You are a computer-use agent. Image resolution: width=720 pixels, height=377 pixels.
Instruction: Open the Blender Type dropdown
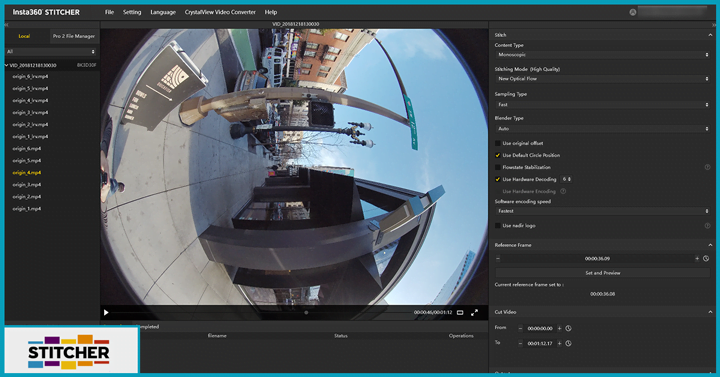point(602,129)
